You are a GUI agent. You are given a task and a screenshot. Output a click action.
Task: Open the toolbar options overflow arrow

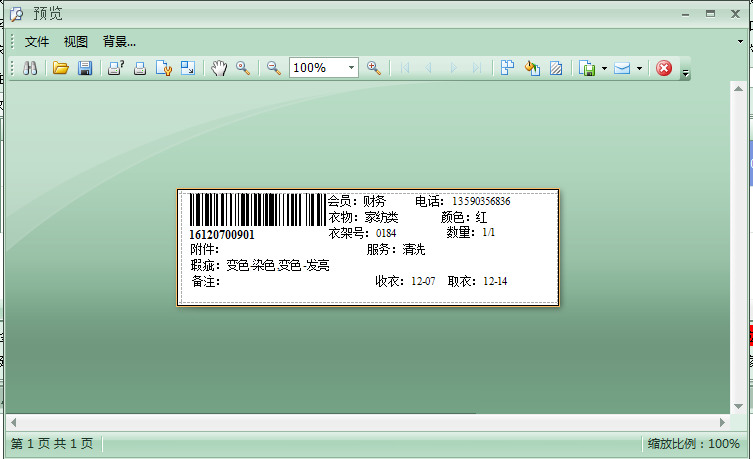pyautogui.click(x=686, y=73)
